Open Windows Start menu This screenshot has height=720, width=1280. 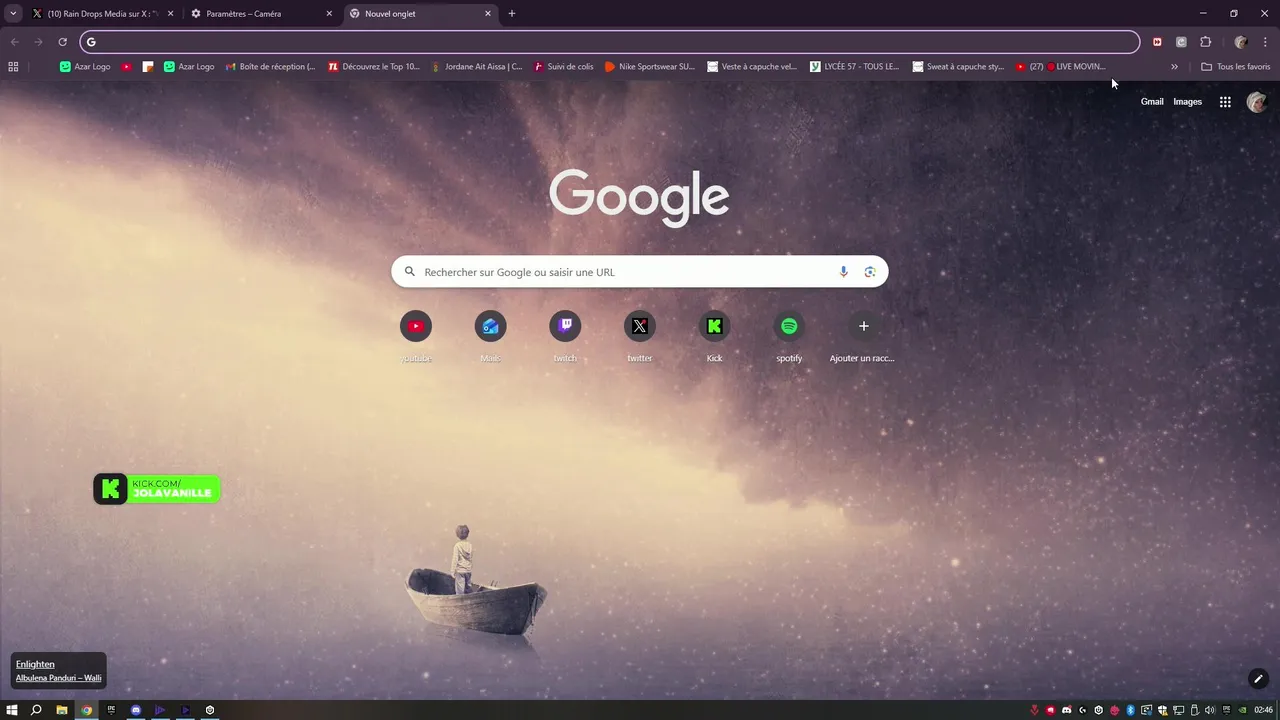(x=12, y=710)
